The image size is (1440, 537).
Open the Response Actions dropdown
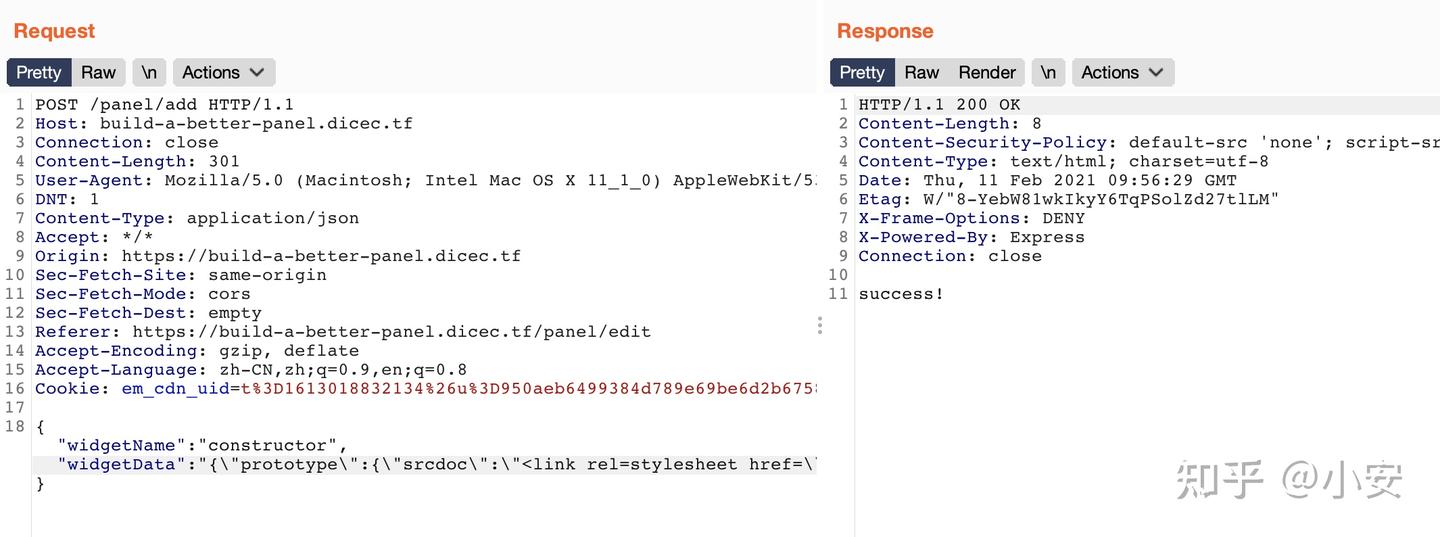point(1122,72)
